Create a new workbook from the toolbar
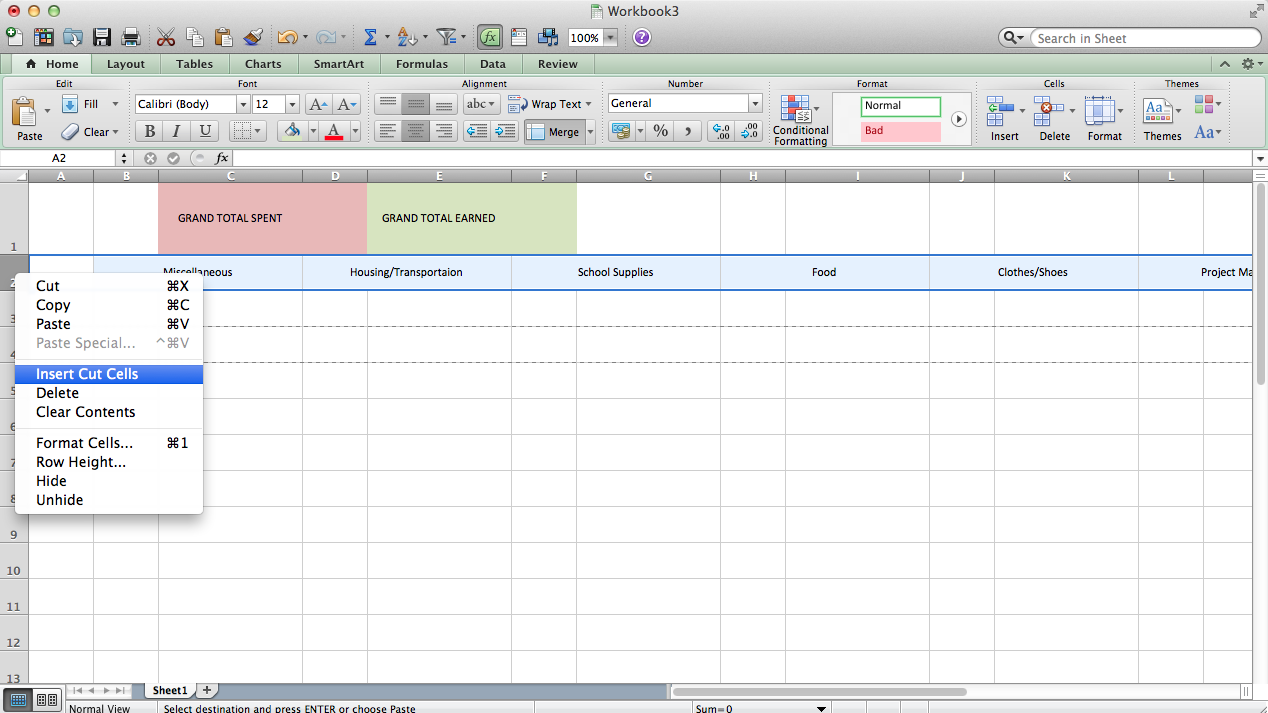This screenshot has width=1268, height=713. click(14, 37)
